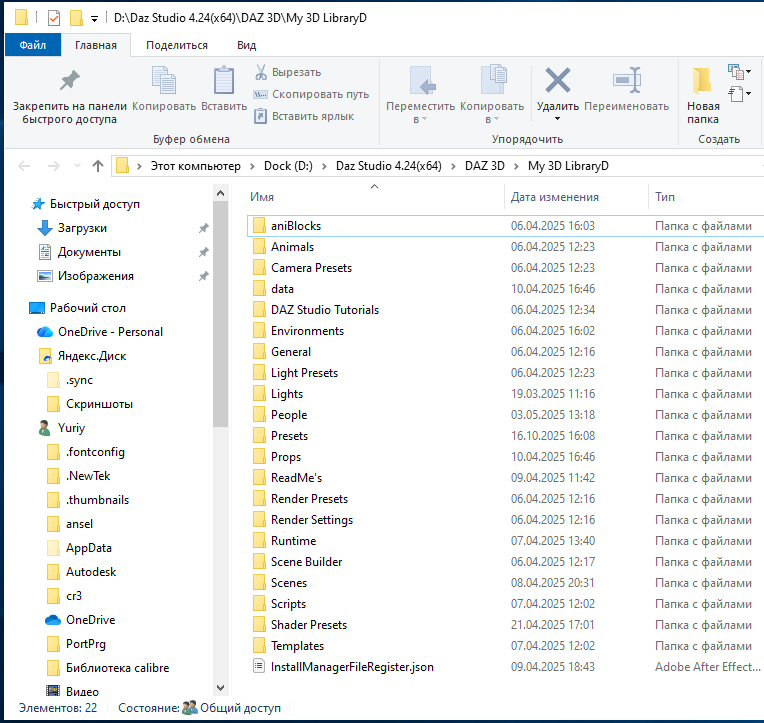This screenshot has width=764, height=723.
Task: Click the Скопировать путь icon
Action: pyautogui.click(x=261, y=94)
